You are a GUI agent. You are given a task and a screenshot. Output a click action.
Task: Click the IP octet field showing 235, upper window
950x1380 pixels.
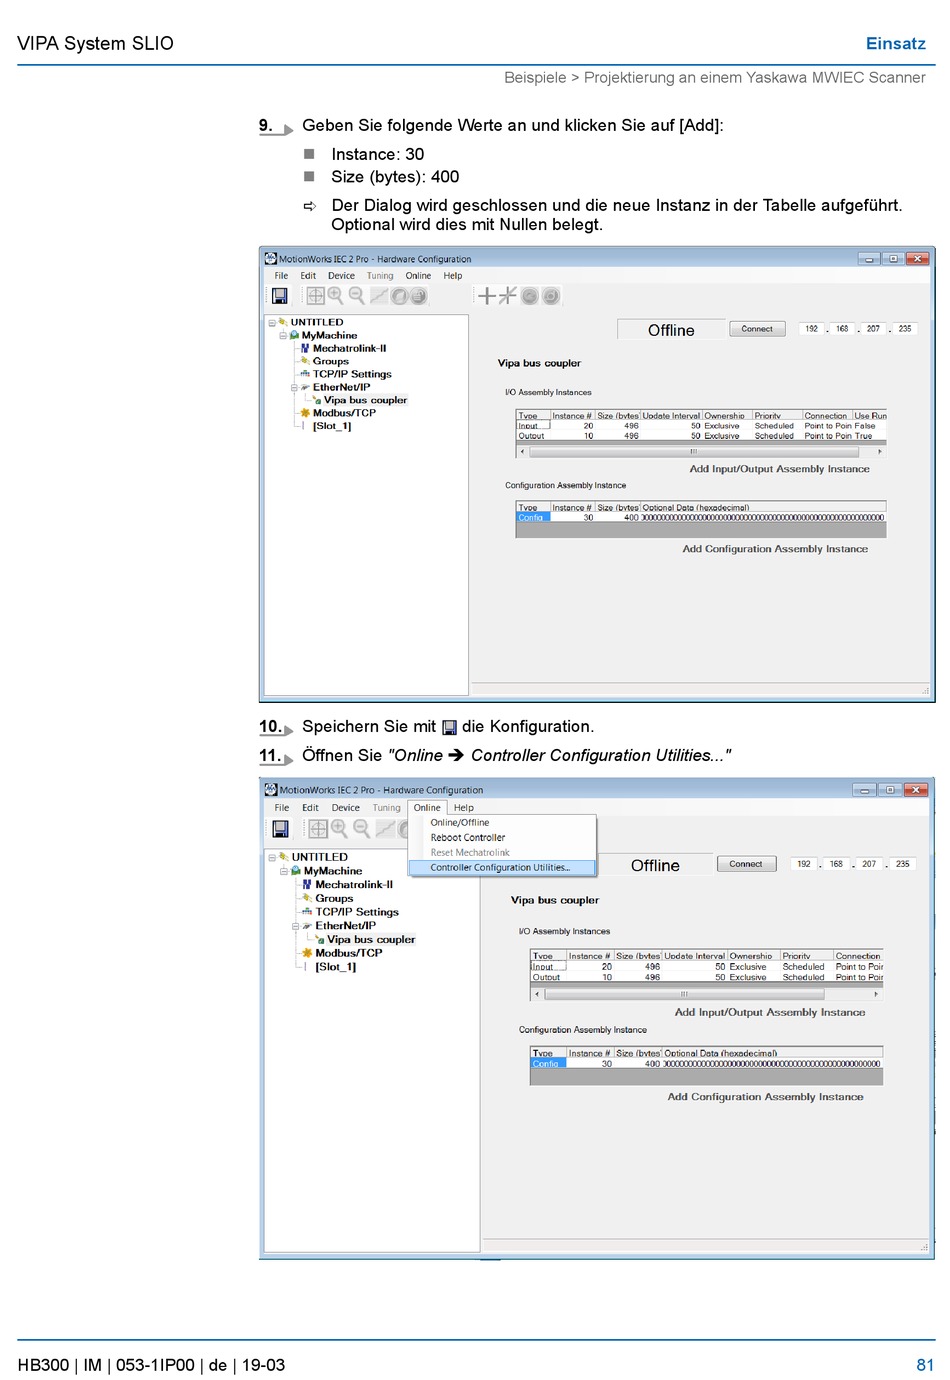905,329
